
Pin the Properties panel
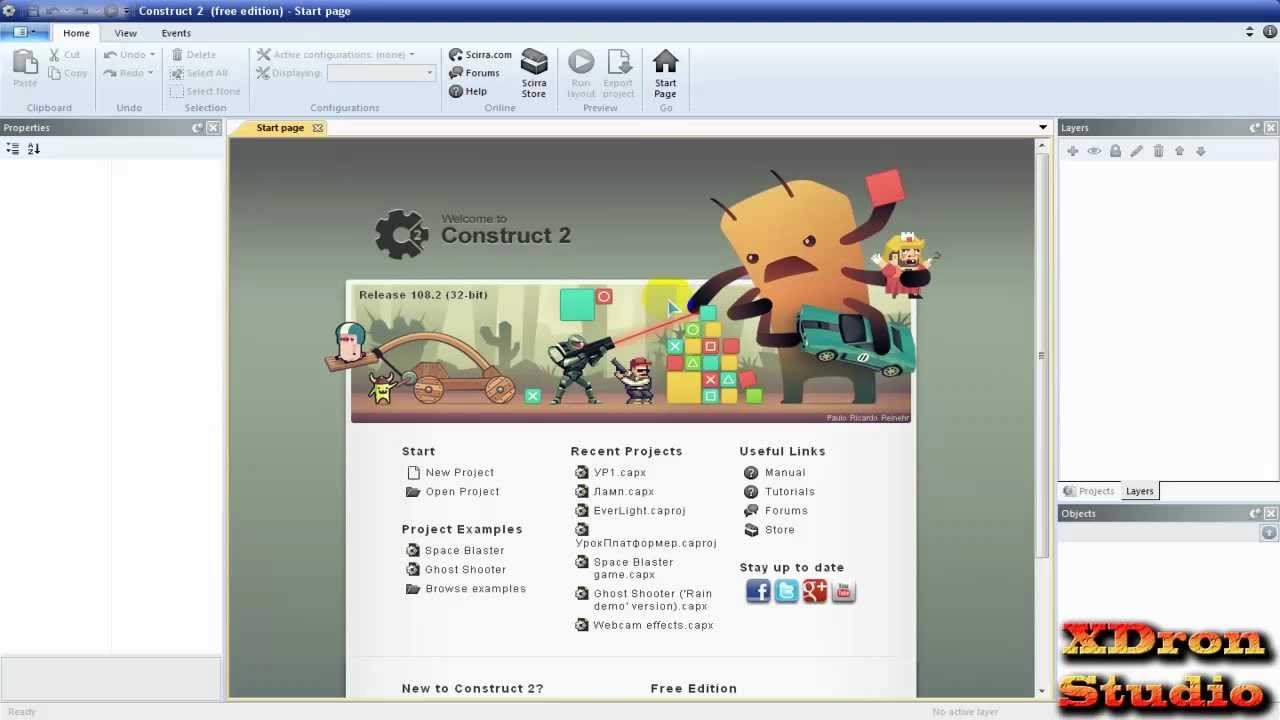tap(197, 128)
